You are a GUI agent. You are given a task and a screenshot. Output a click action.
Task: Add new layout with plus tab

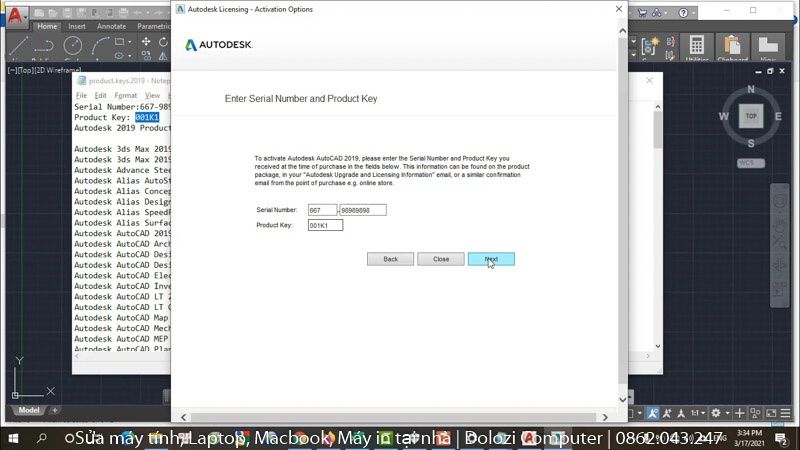(55, 410)
